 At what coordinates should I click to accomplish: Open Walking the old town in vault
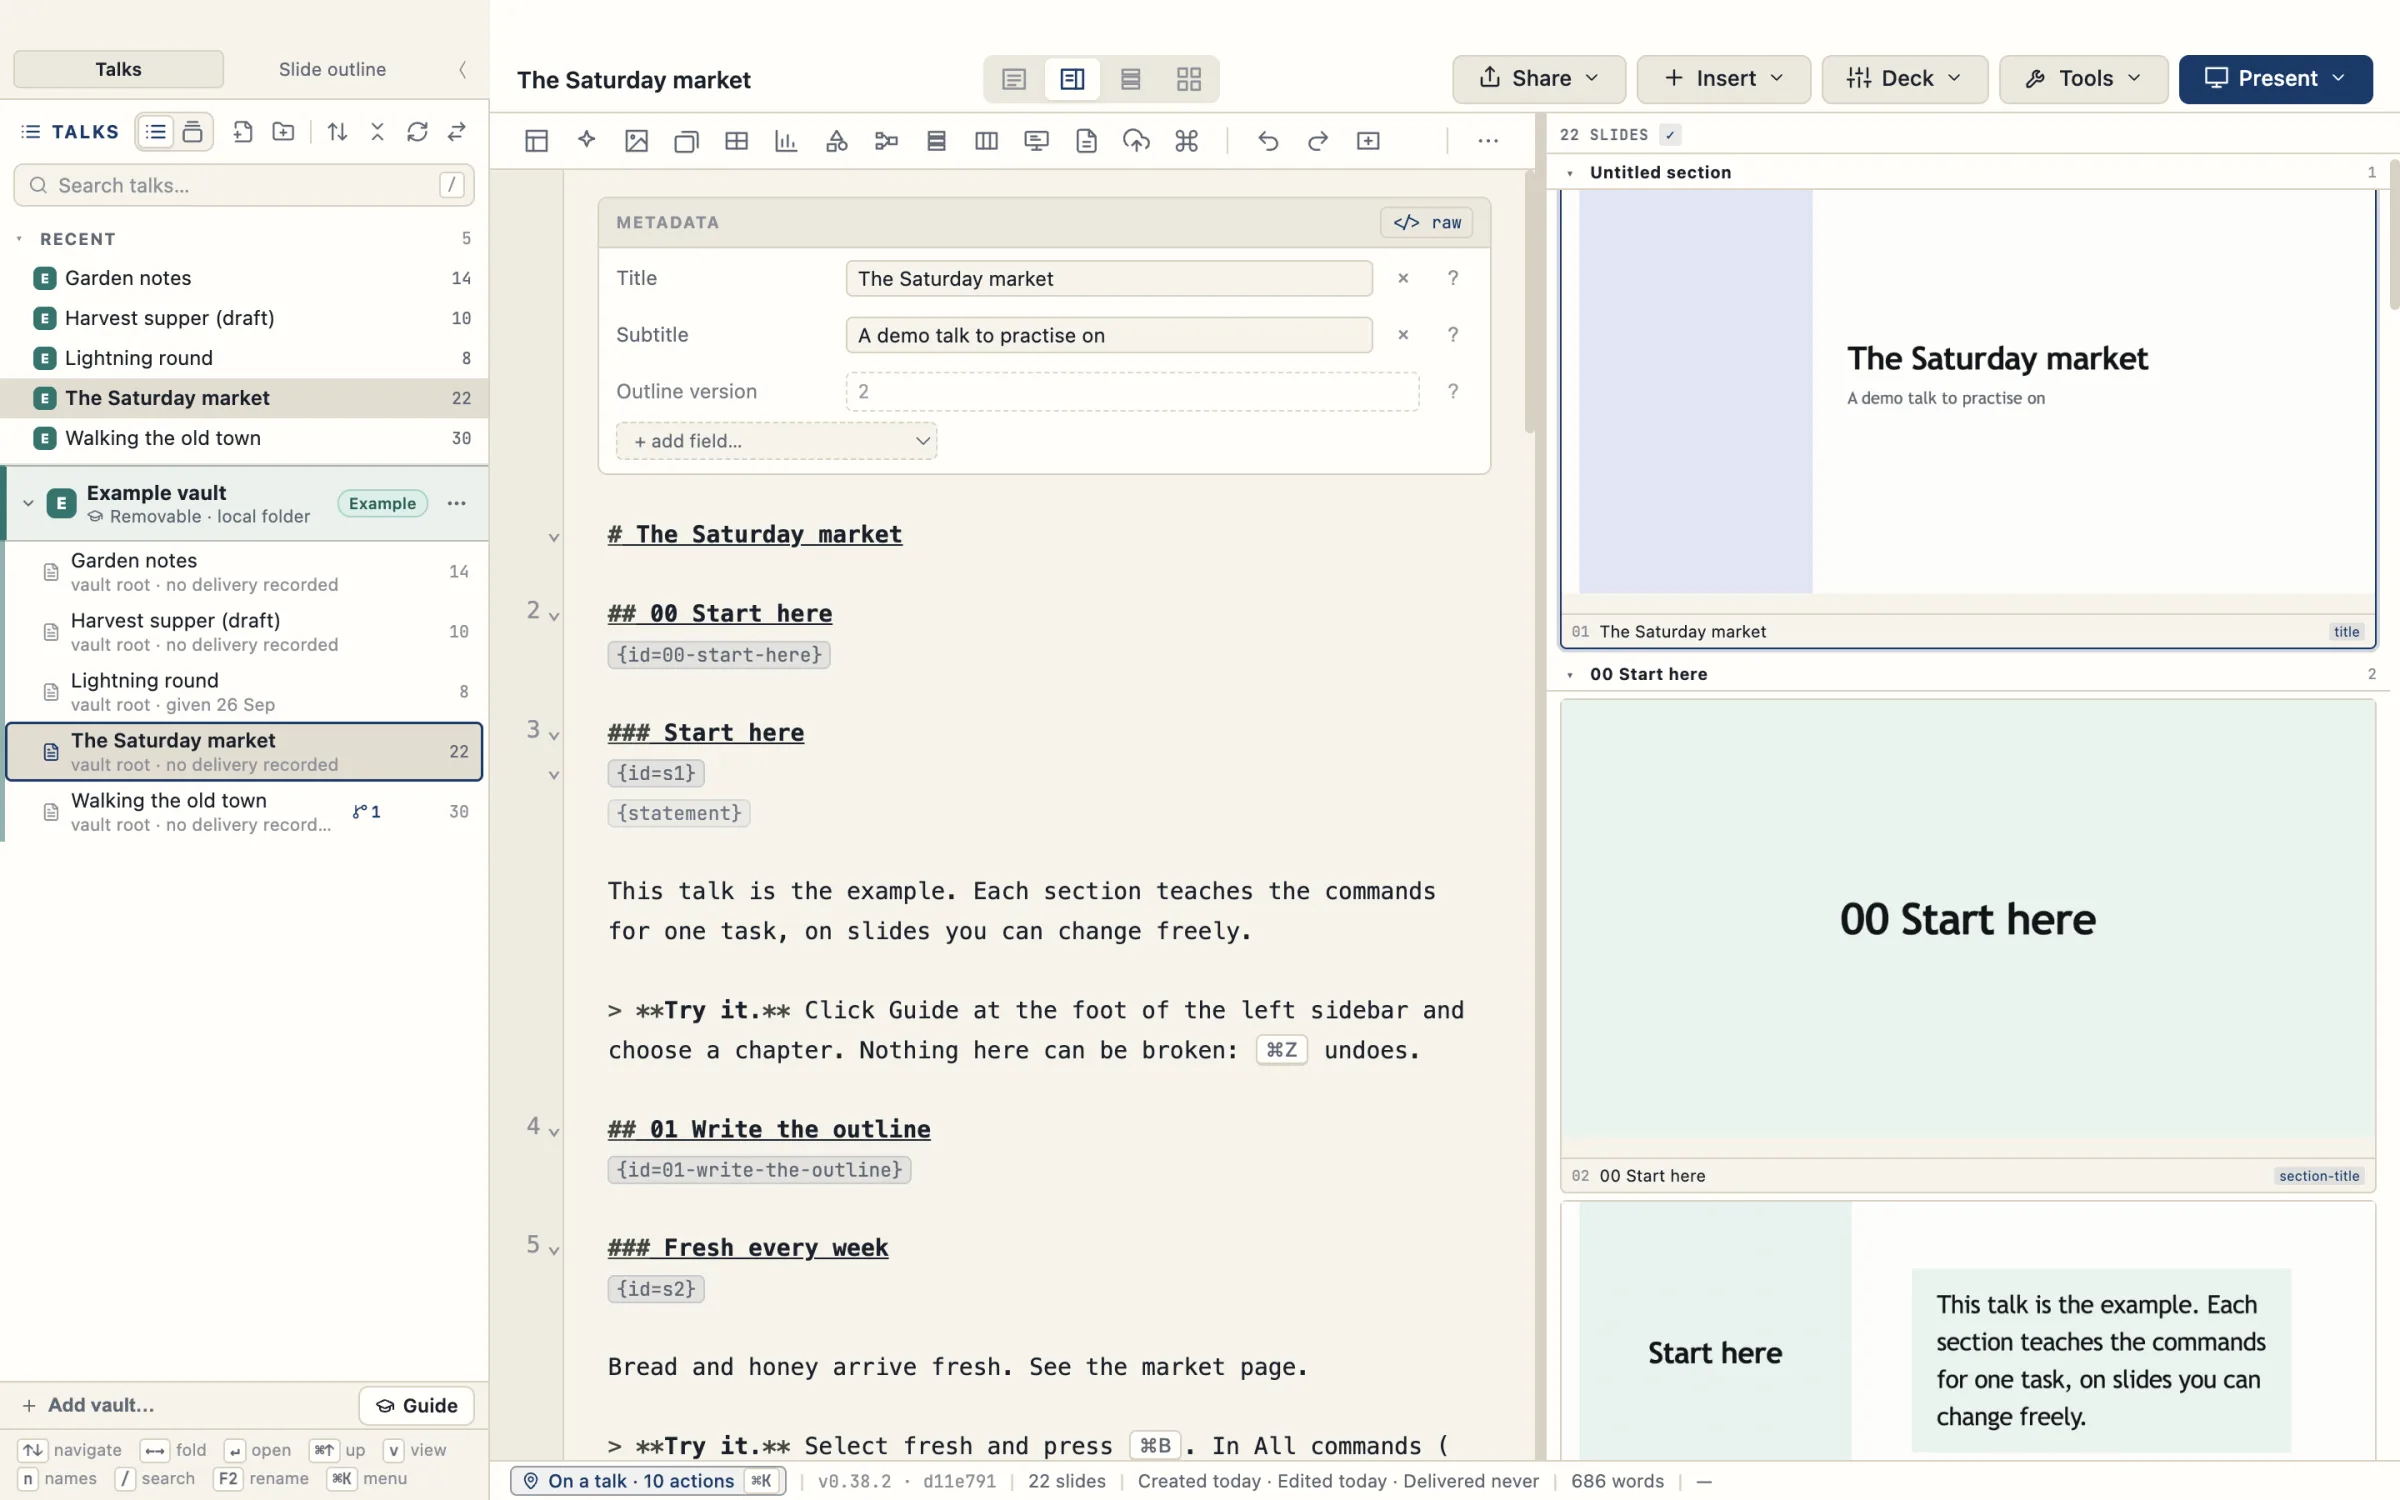coord(244,812)
